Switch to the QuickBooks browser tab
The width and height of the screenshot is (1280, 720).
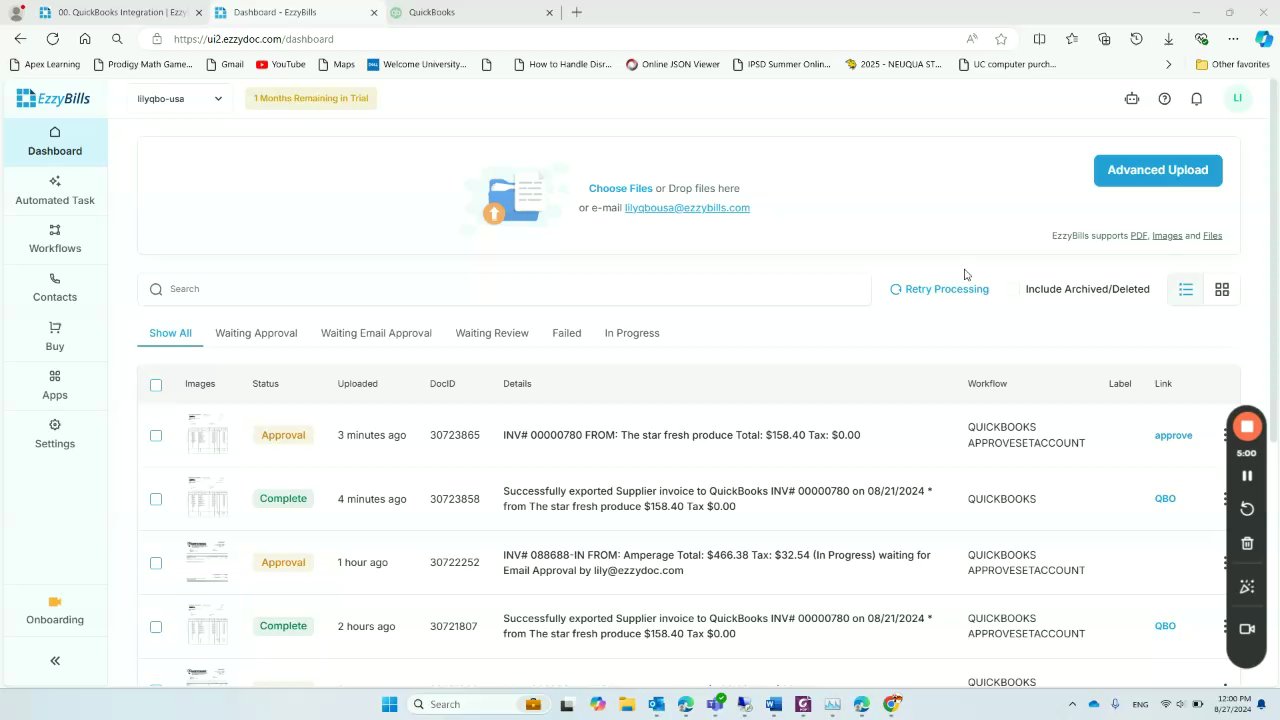tap(470, 12)
